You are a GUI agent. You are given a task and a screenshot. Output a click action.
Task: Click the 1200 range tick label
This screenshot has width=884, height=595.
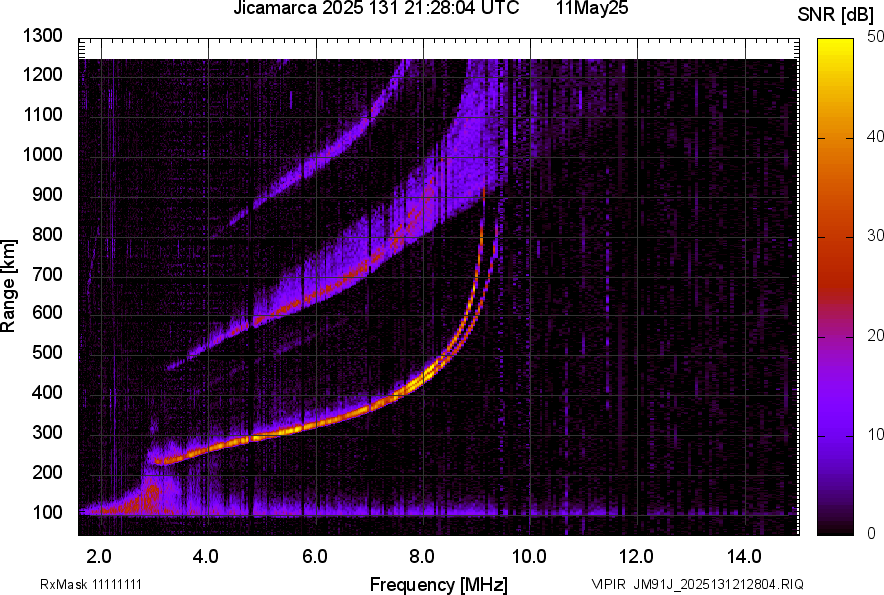[x=43, y=74]
